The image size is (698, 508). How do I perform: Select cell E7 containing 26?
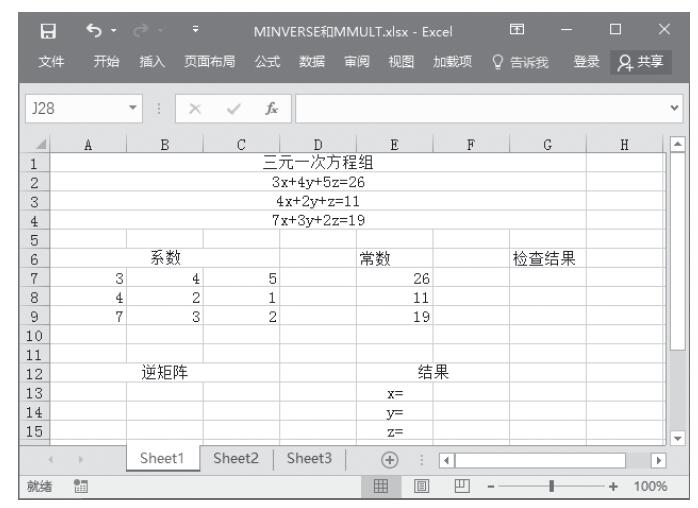[x=395, y=277]
